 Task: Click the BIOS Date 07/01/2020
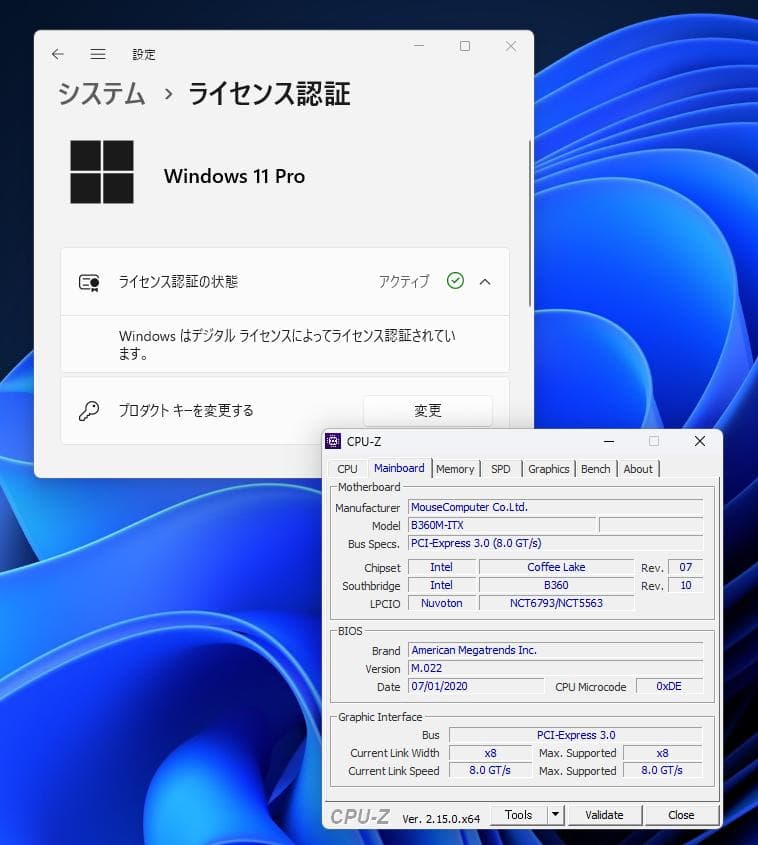coord(476,686)
